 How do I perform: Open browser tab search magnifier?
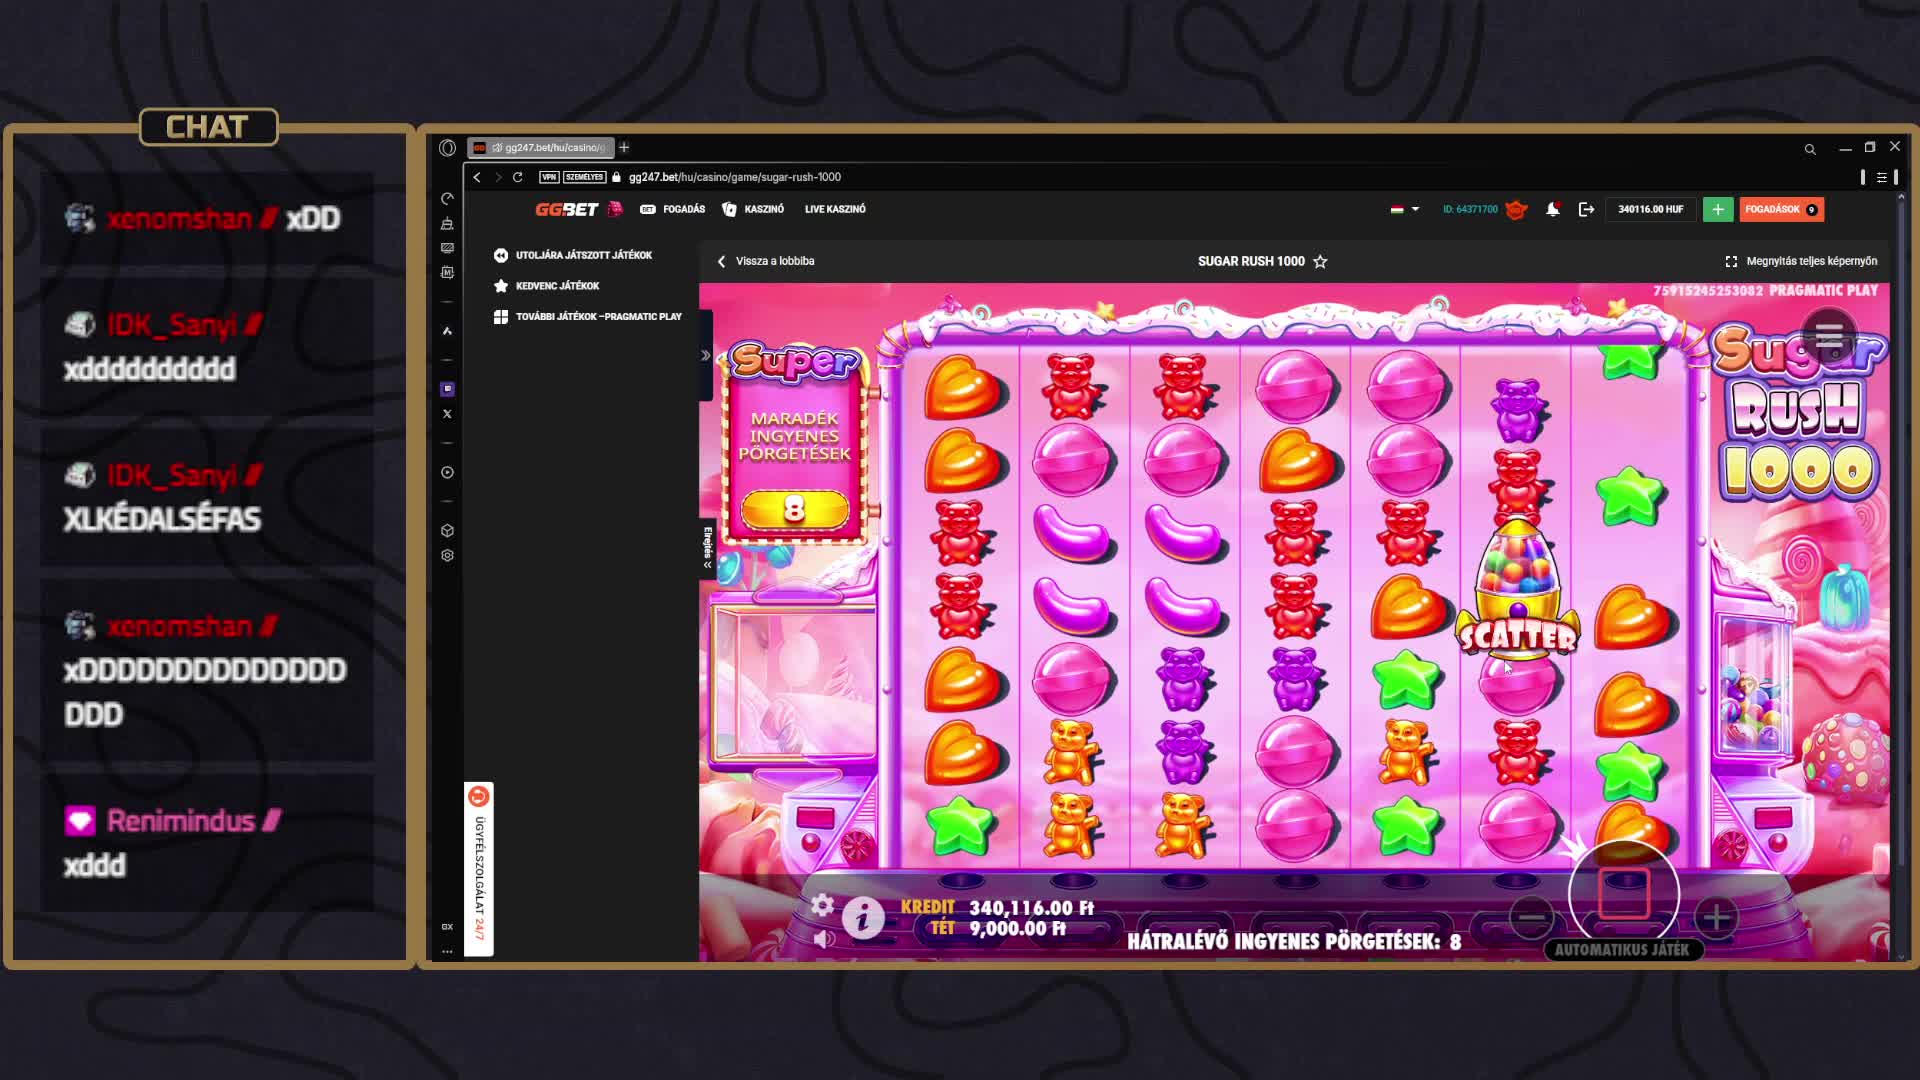coord(1810,149)
